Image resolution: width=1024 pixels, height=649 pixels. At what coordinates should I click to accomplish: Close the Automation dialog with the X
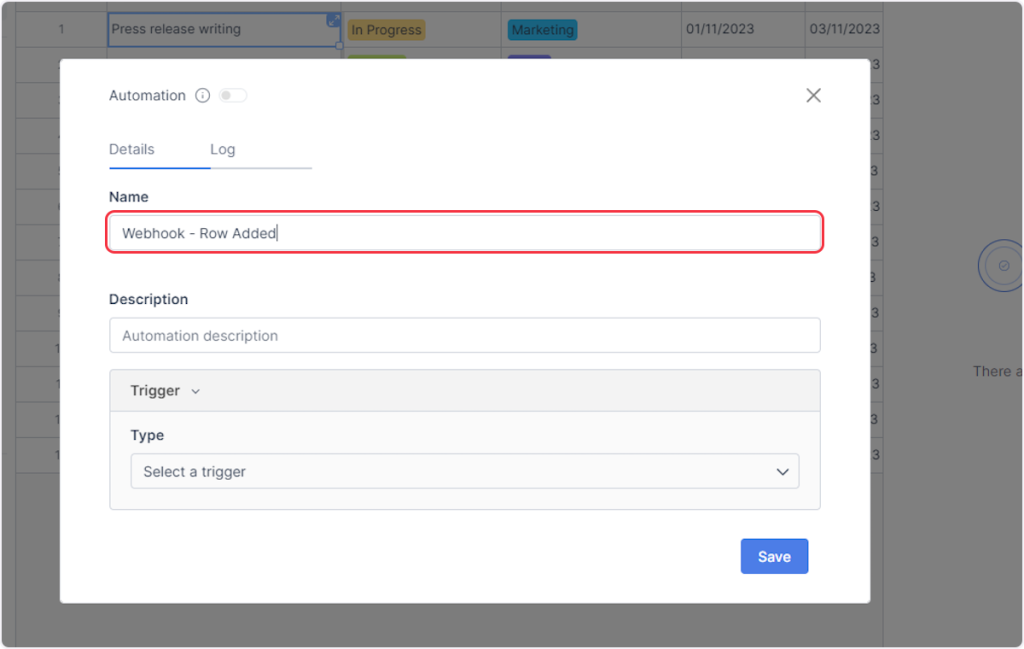813,95
